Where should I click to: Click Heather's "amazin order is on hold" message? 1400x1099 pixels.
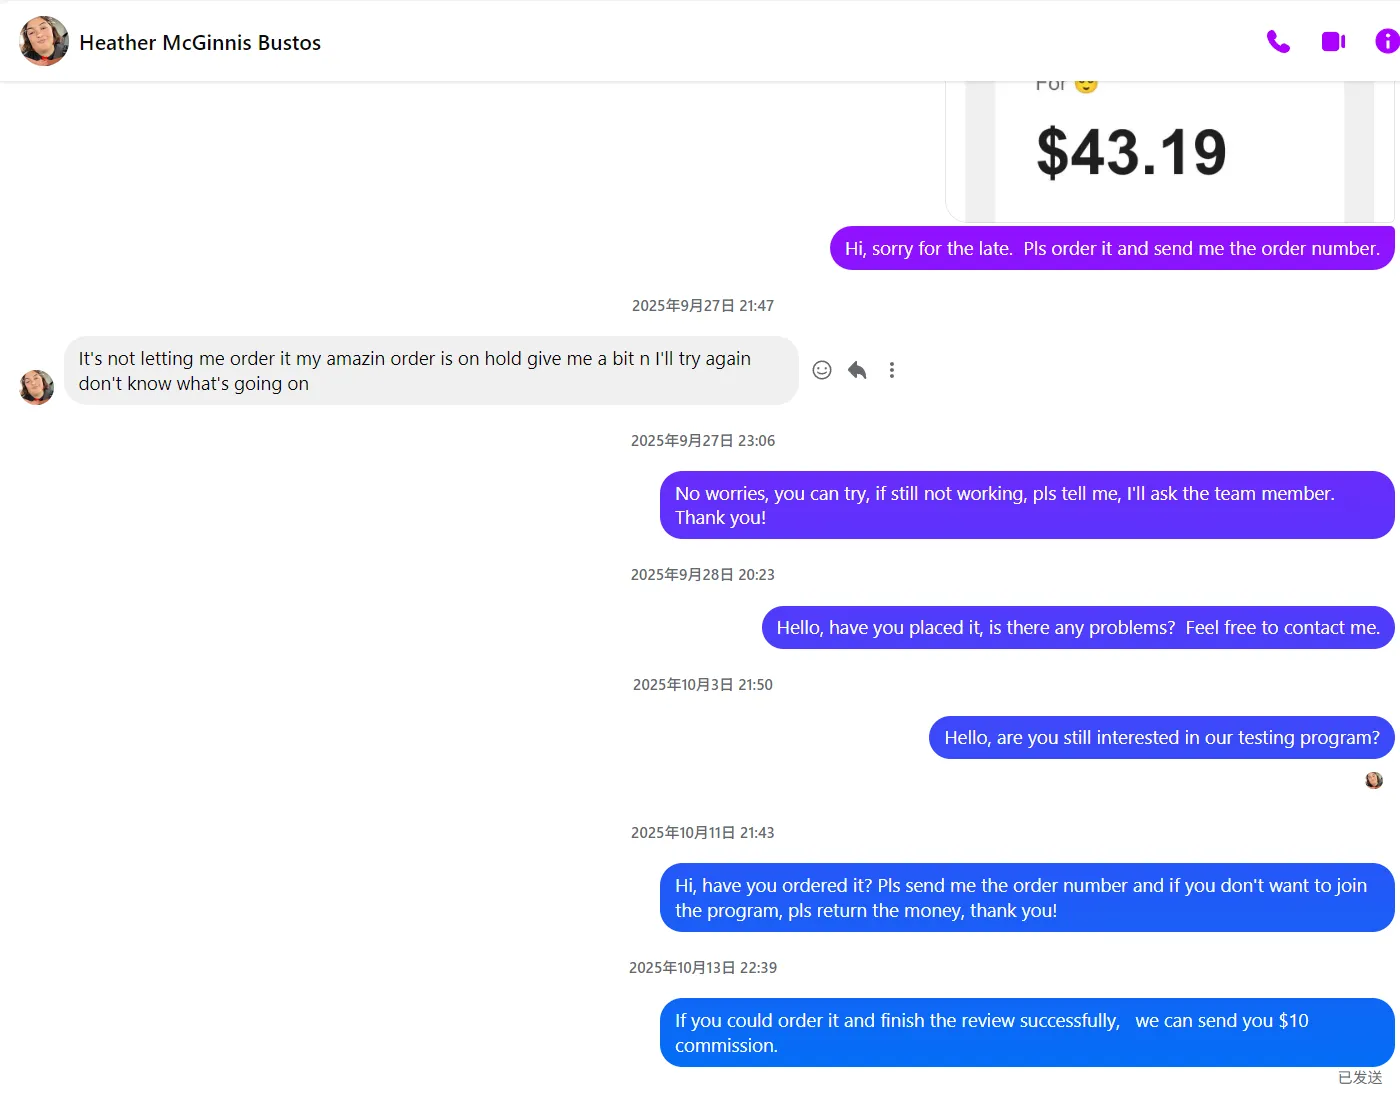click(430, 371)
